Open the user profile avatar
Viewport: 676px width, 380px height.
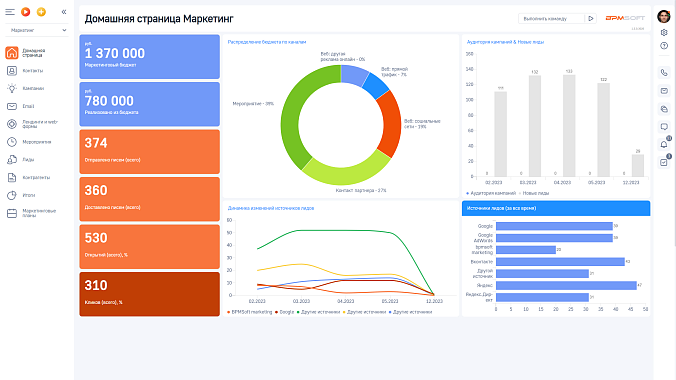point(664,16)
